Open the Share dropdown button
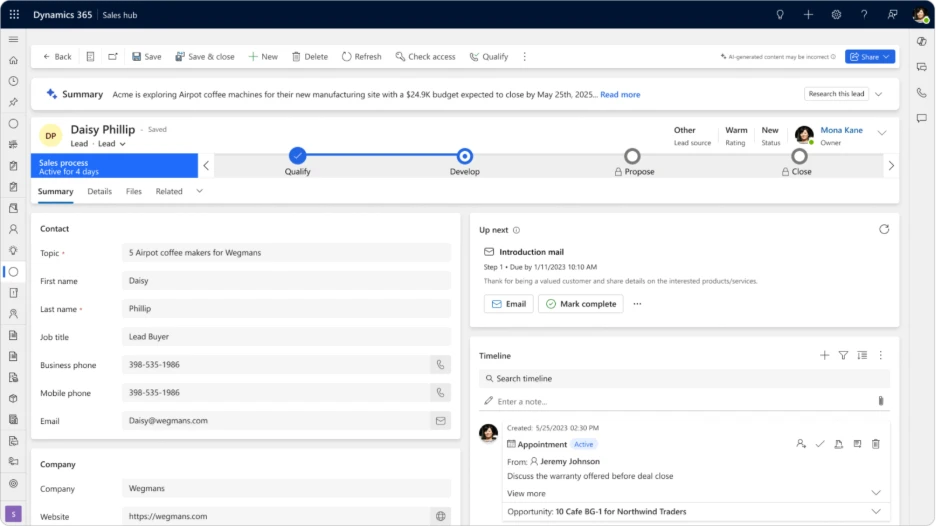936x526 pixels. tap(869, 57)
